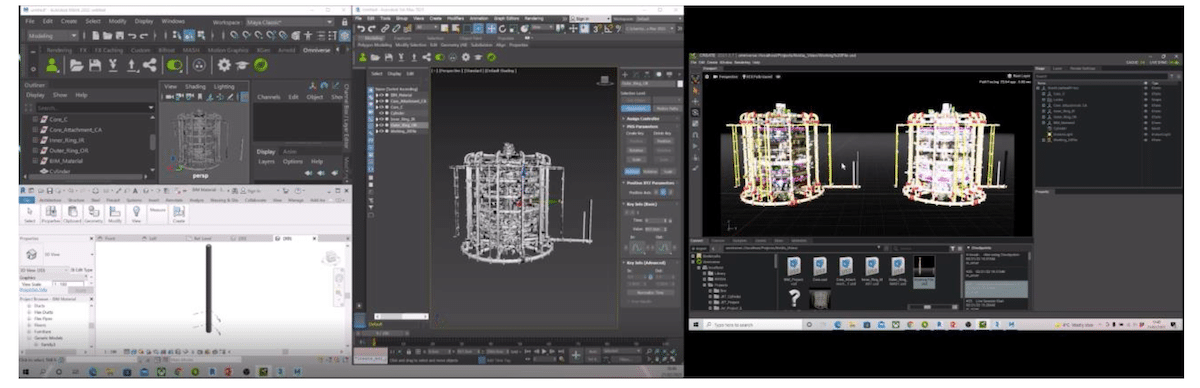Click the green swirl Omniverse icon in Maya shelf
Screen dimensions: 1200x388
click(260, 65)
